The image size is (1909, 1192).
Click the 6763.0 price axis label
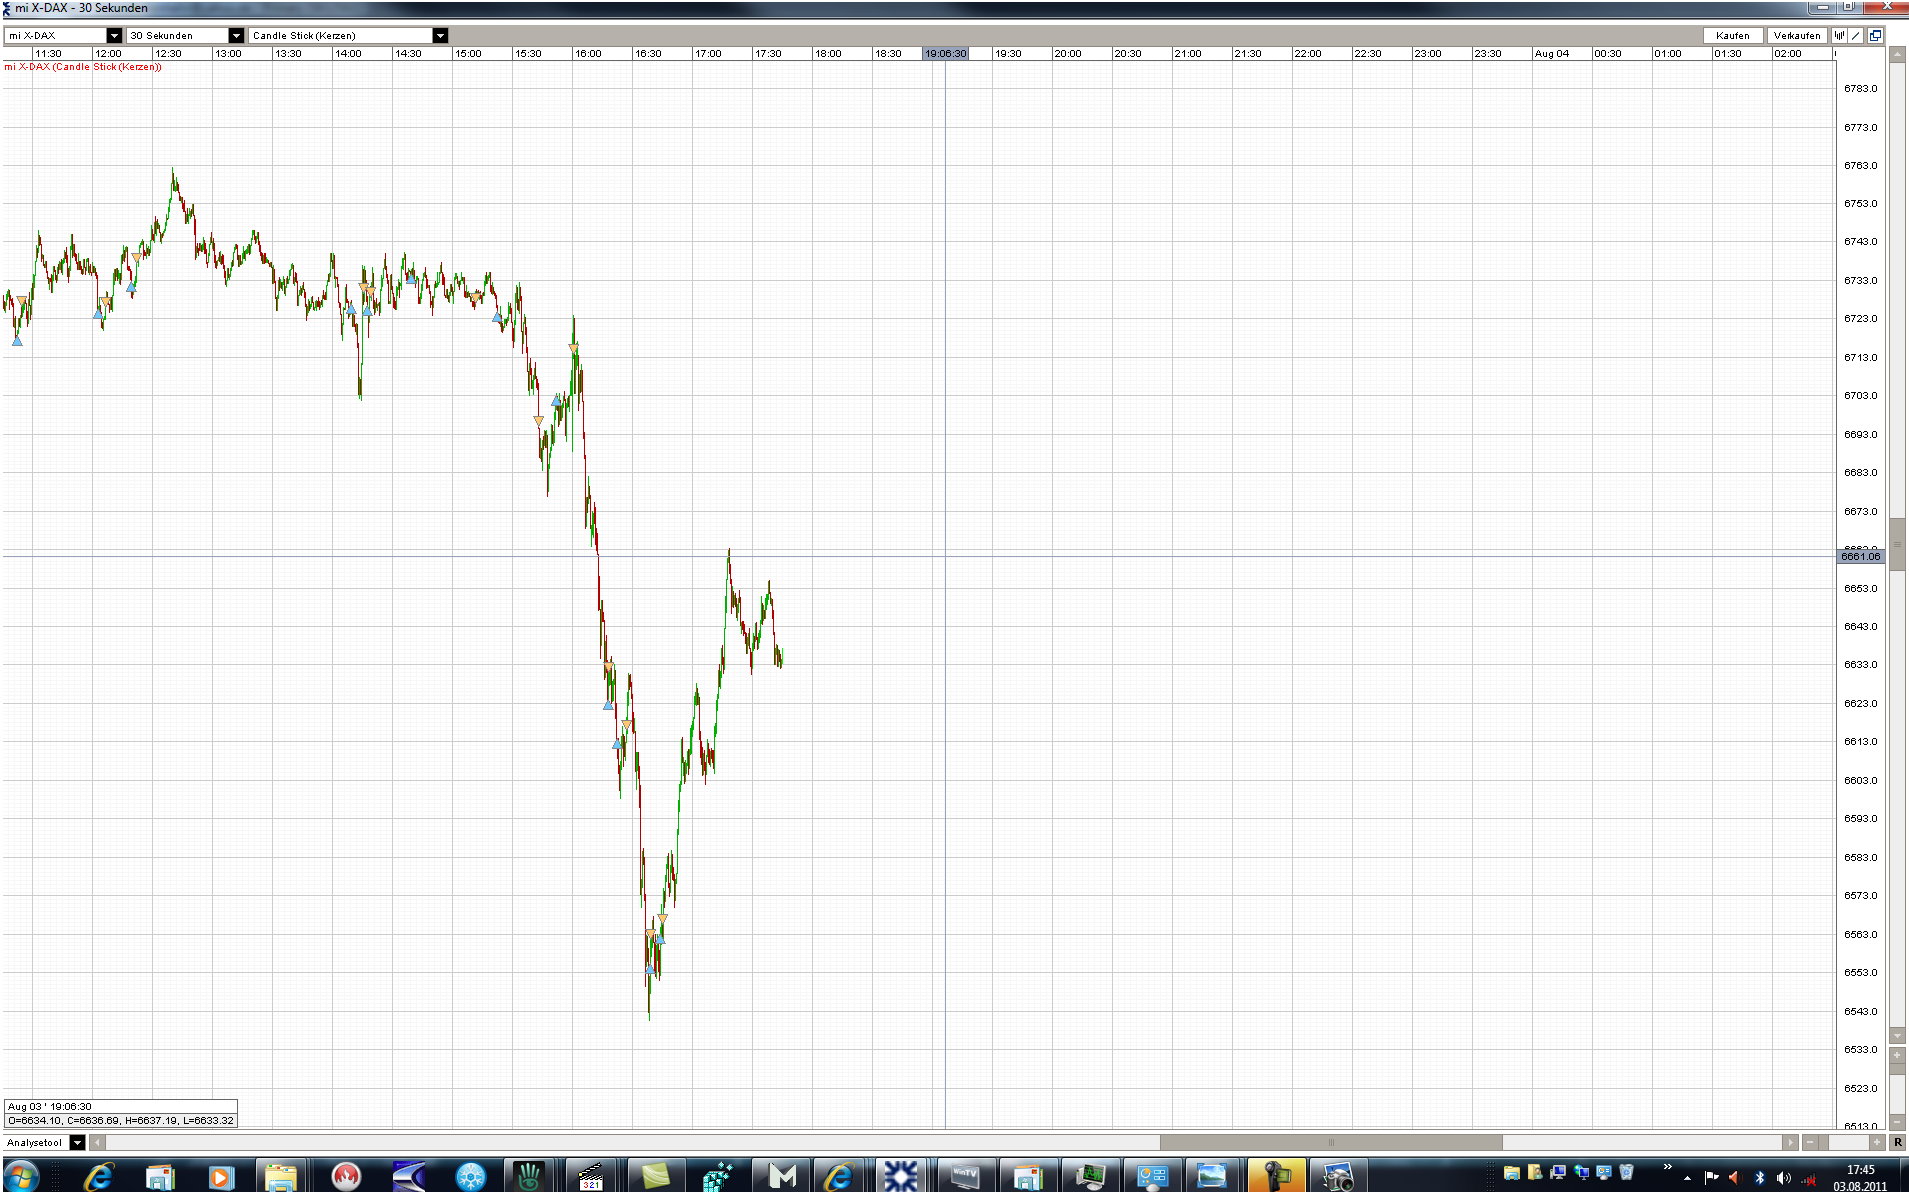(1861, 166)
